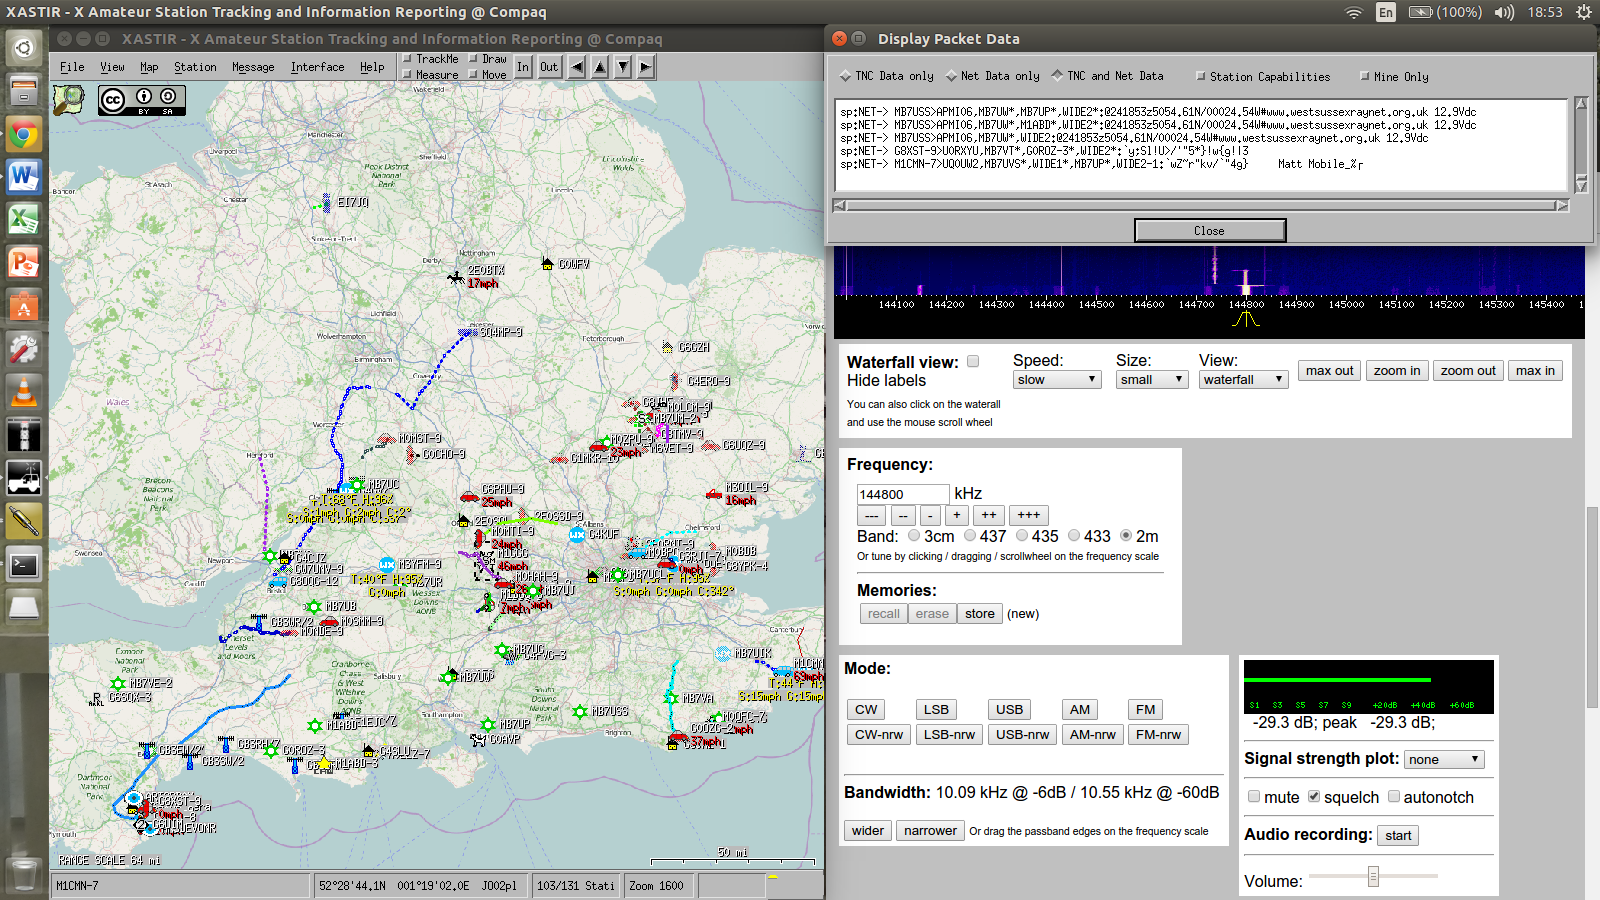Enable the TrackMe checkbox
This screenshot has height=900, width=1600.
(408, 59)
